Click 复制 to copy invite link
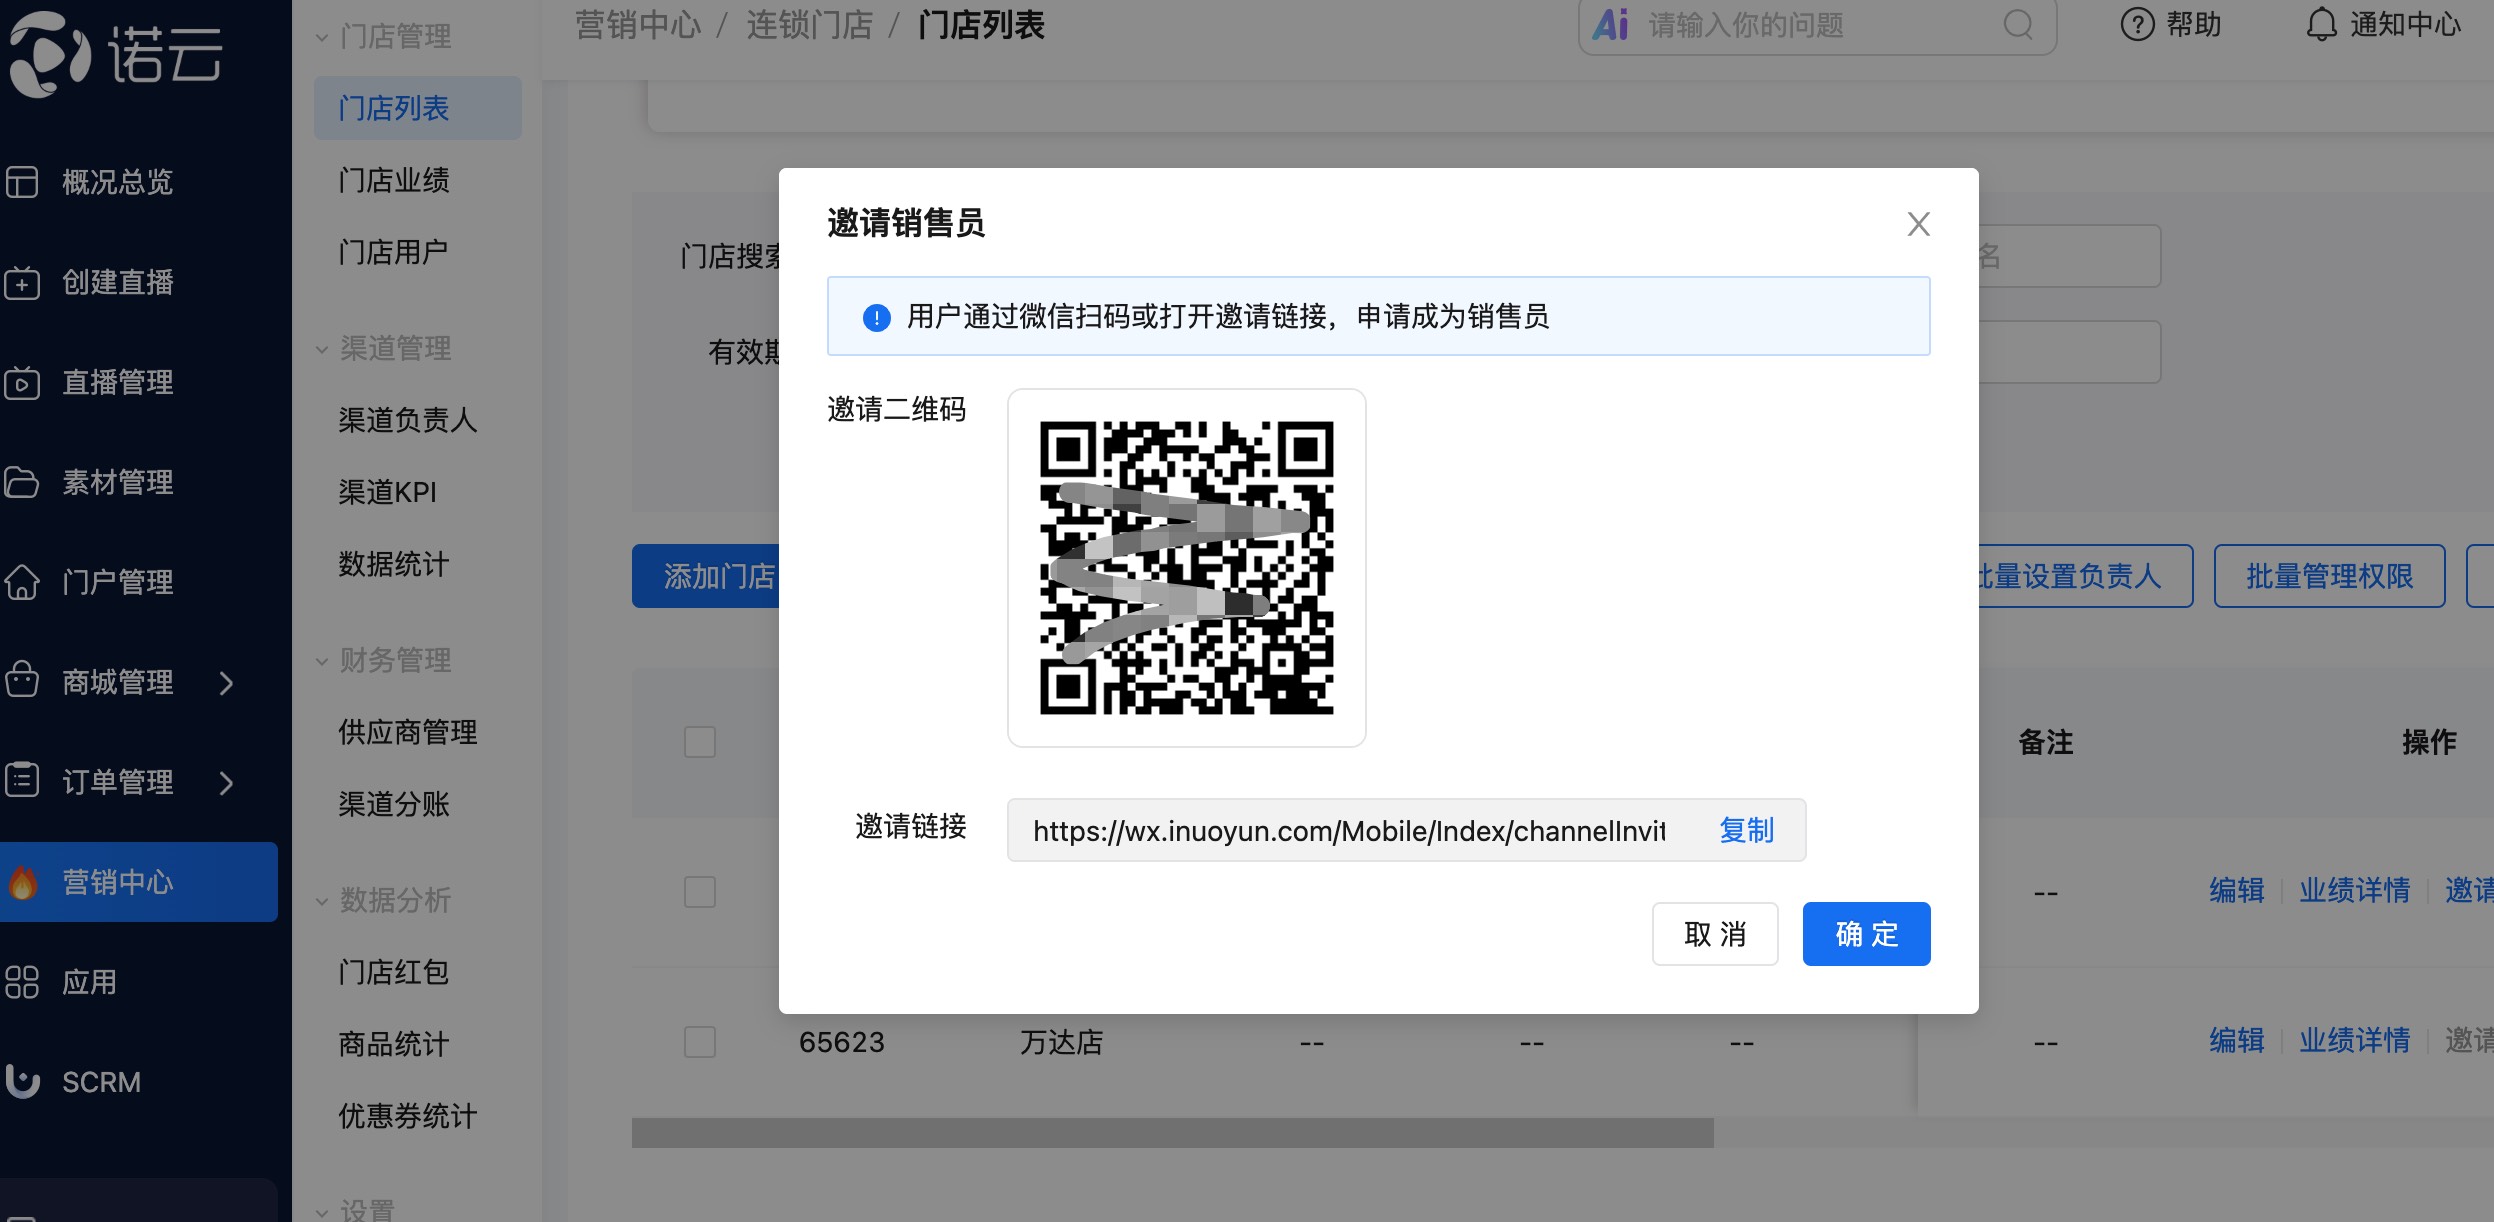This screenshot has height=1222, width=2494. [x=1746, y=830]
